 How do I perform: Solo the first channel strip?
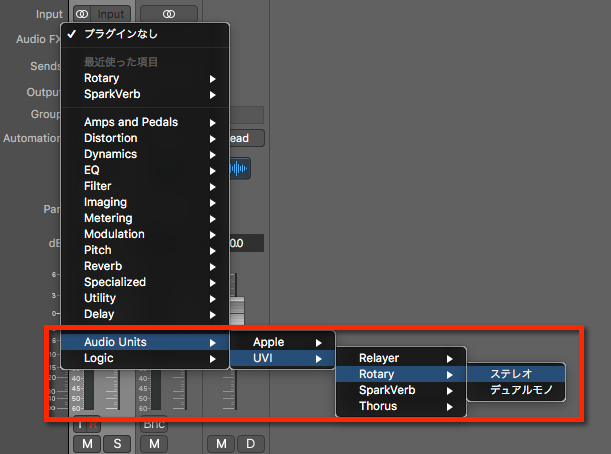(117, 444)
